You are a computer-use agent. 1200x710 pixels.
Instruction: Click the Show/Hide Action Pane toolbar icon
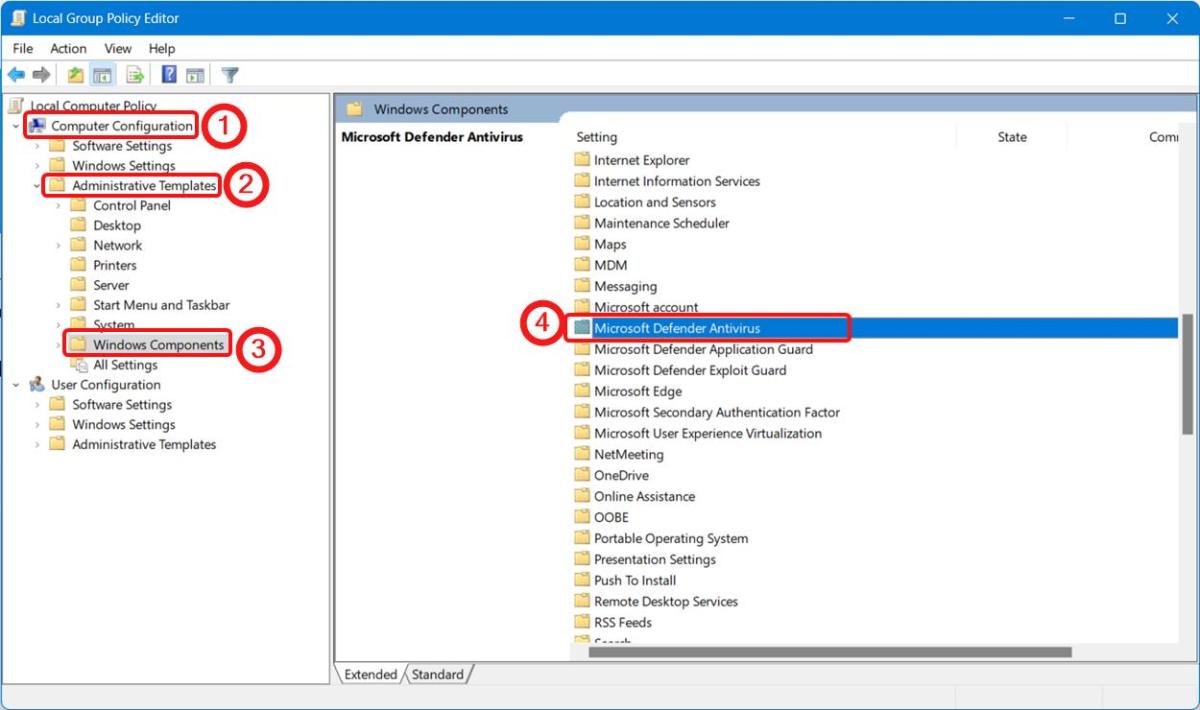pyautogui.click(x=195, y=73)
